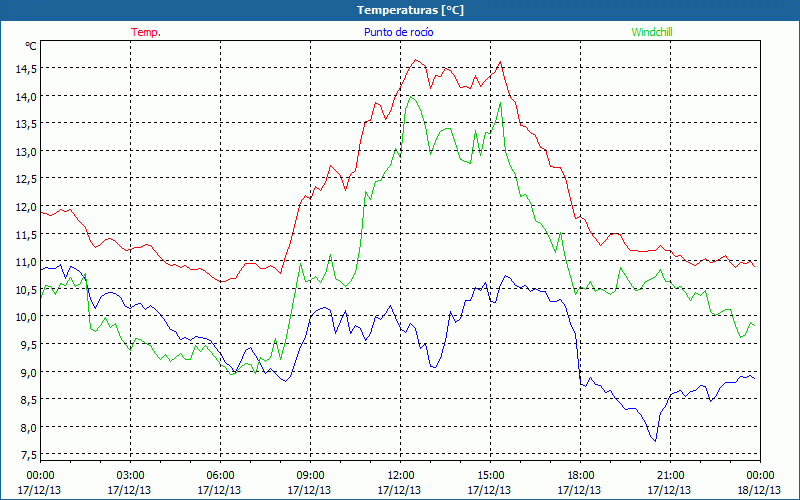Select the red 'Temp.' legend label
Screen dimensions: 800x500
tap(146, 32)
